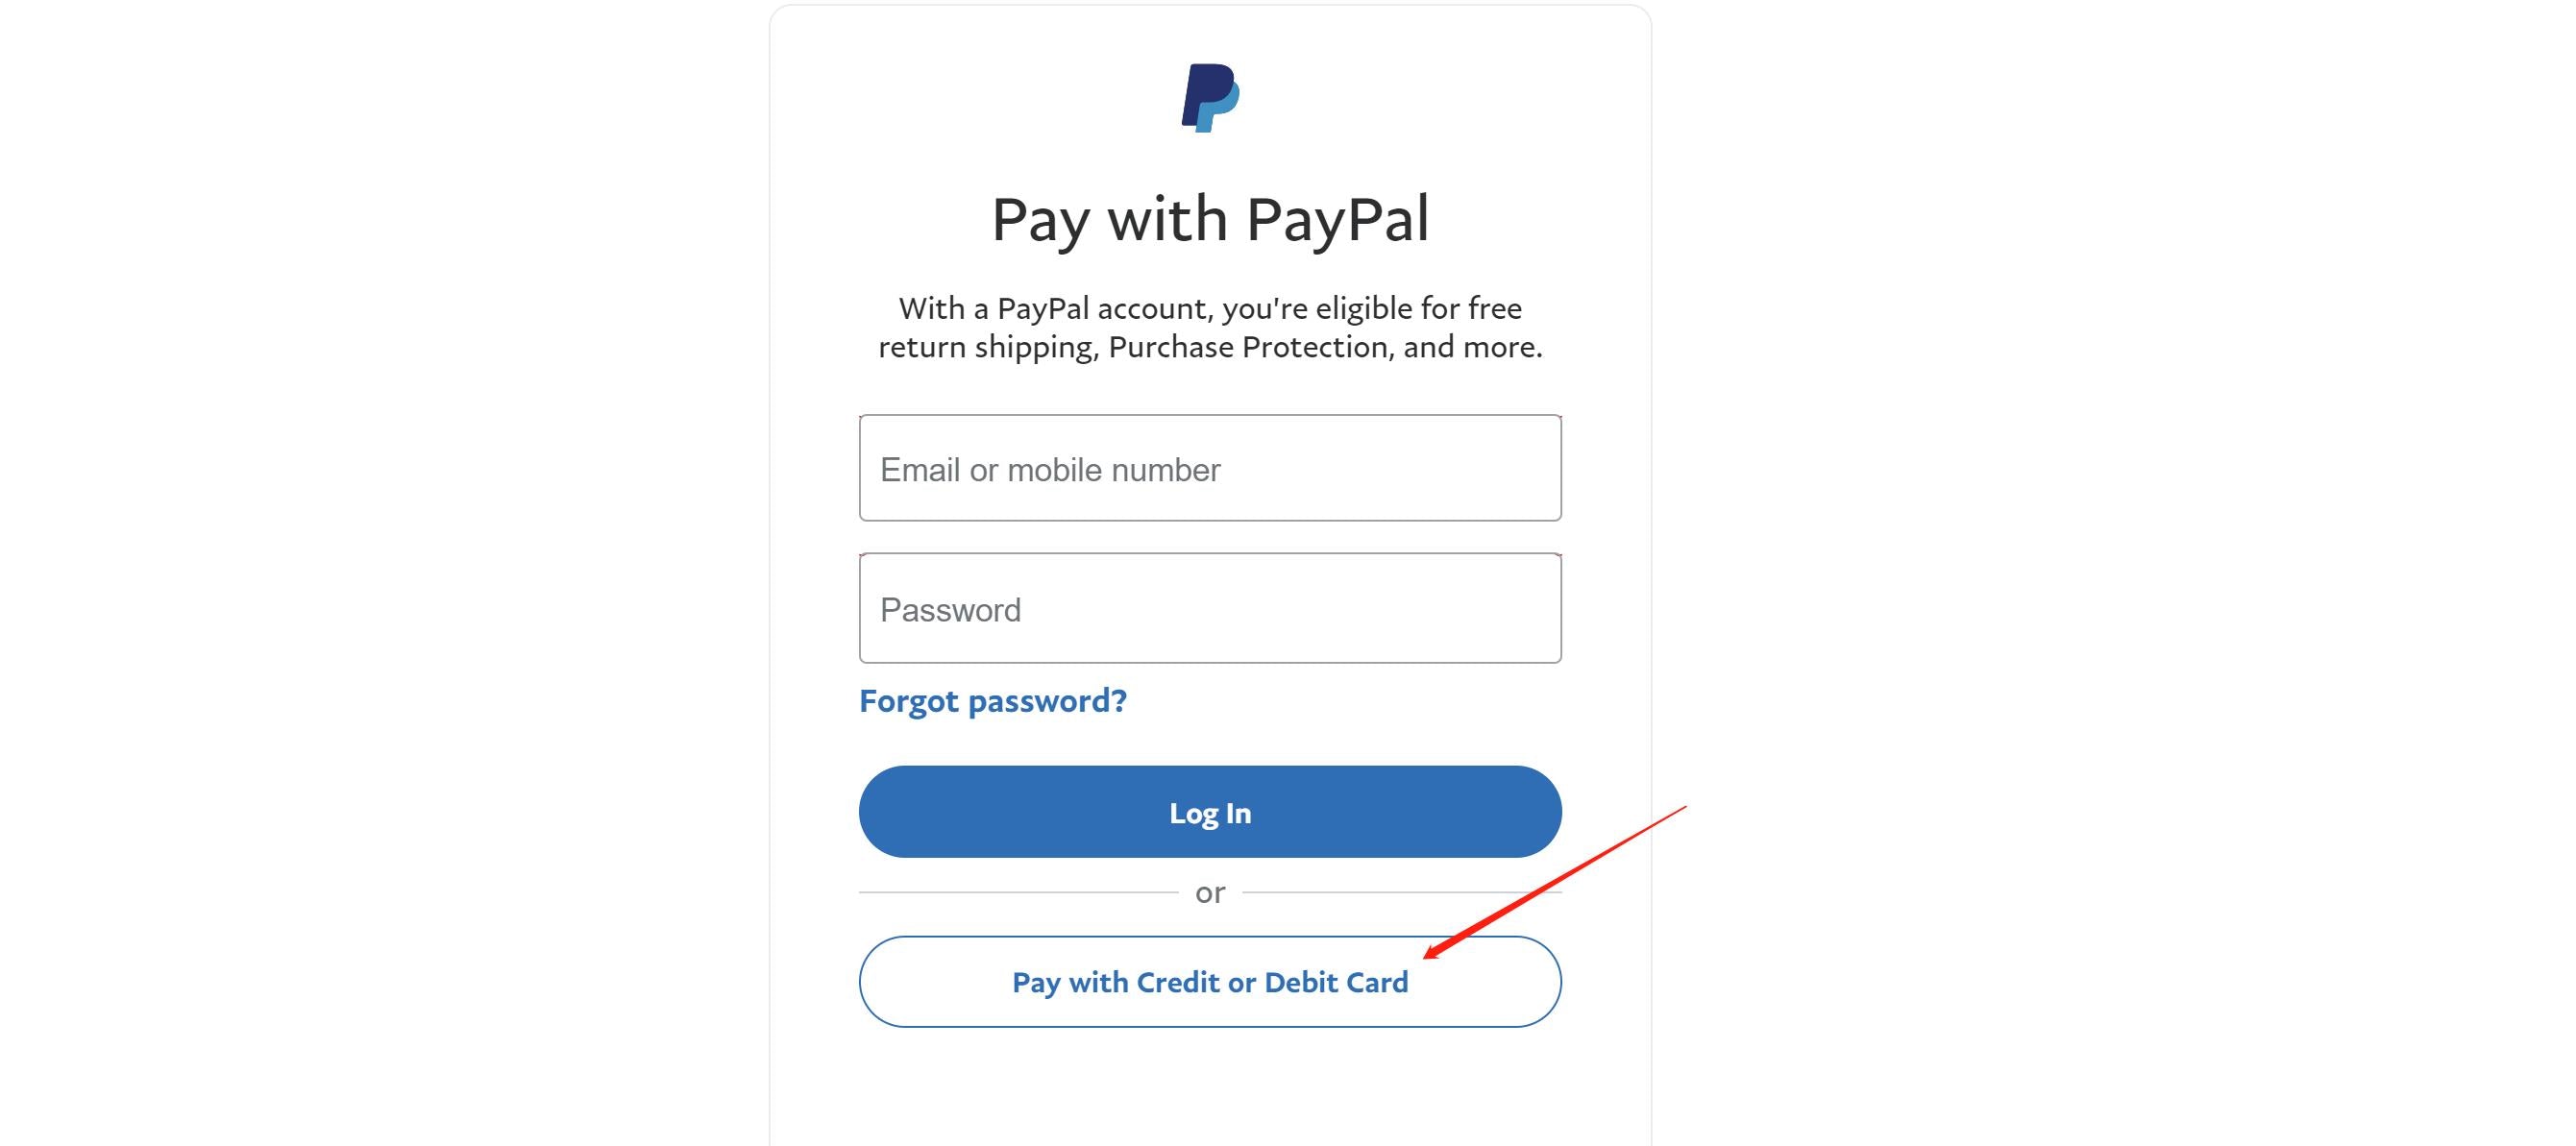2576x1146 pixels.
Task: Click the PayPal logo icon
Action: tap(1210, 97)
